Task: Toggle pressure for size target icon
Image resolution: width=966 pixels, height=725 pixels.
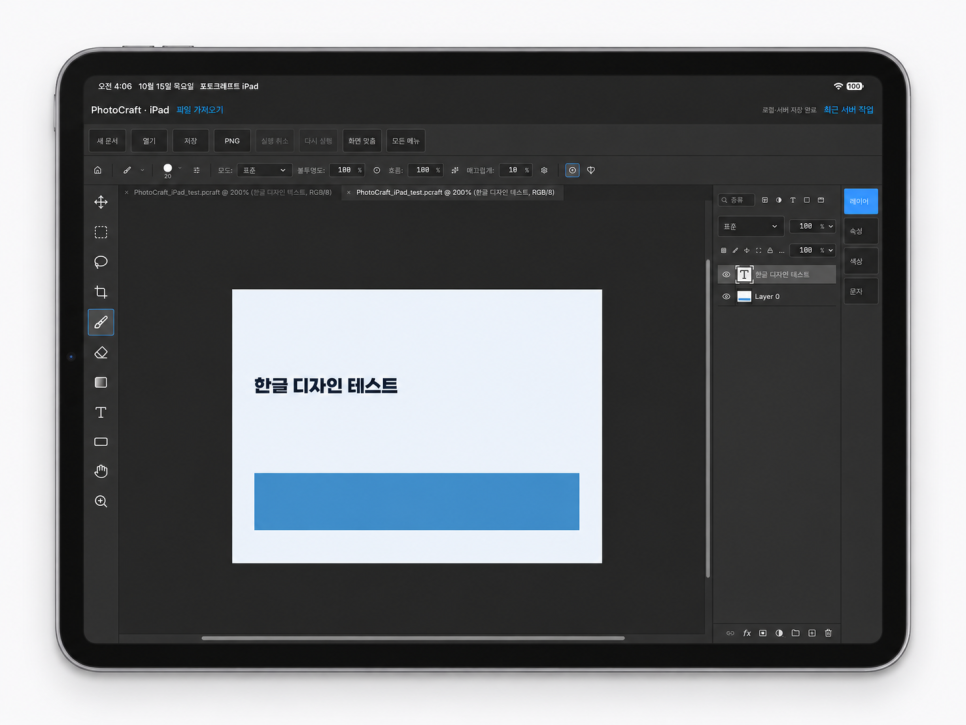Action: [572, 170]
